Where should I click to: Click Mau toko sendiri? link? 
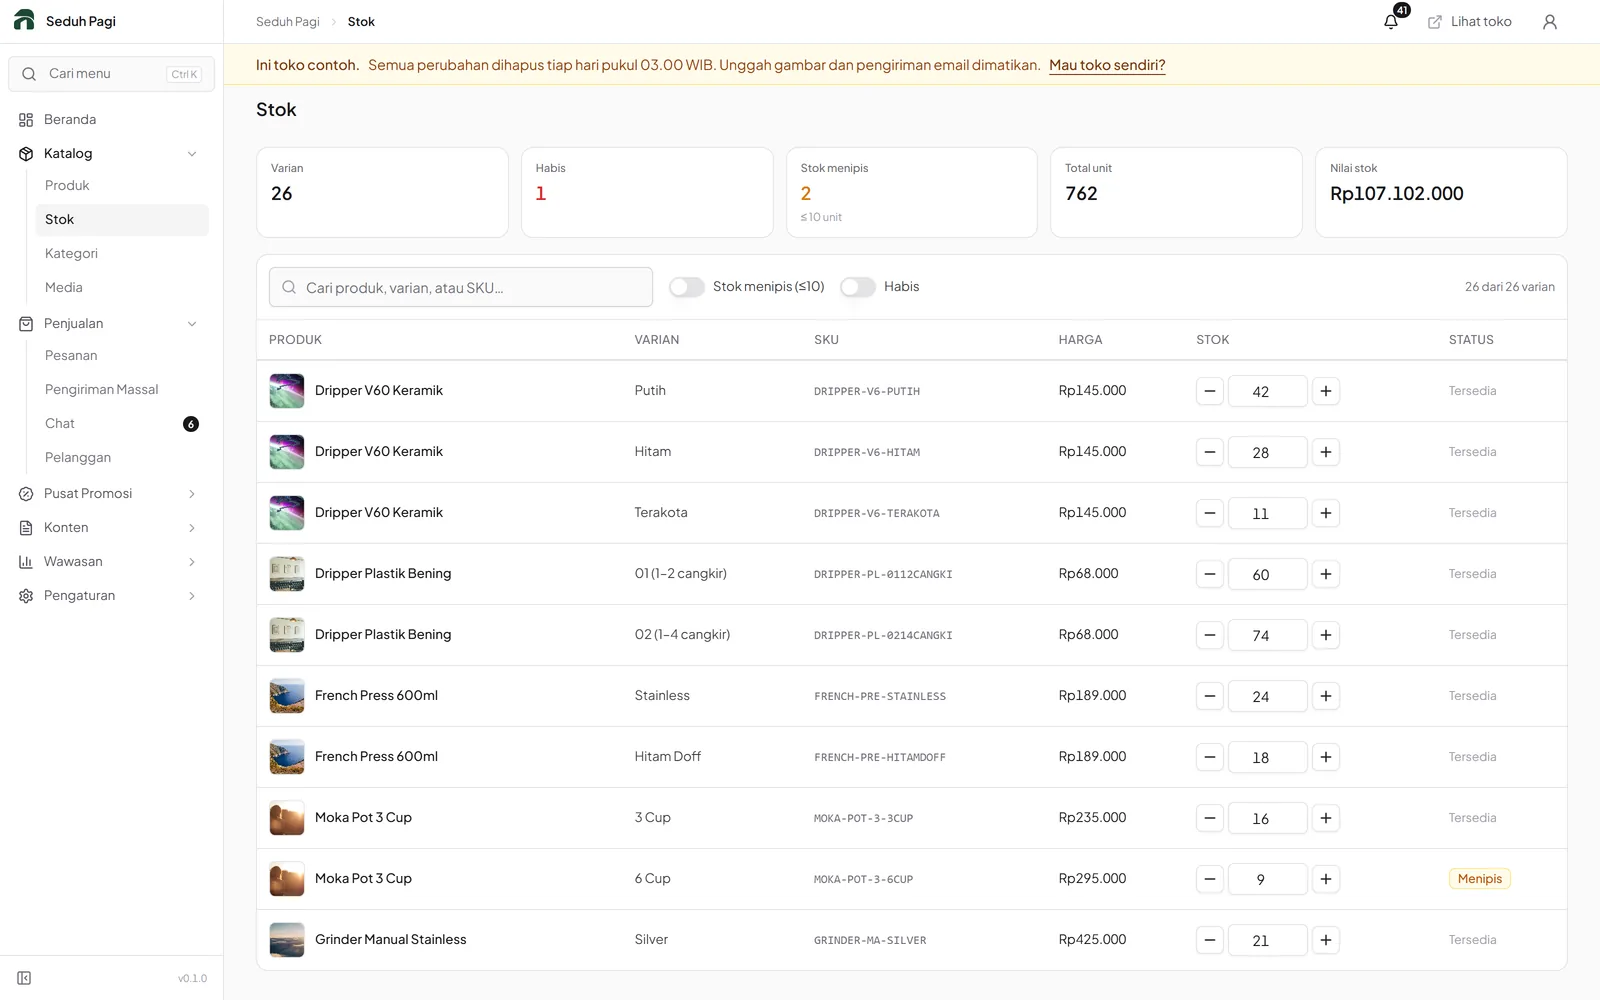point(1107,65)
